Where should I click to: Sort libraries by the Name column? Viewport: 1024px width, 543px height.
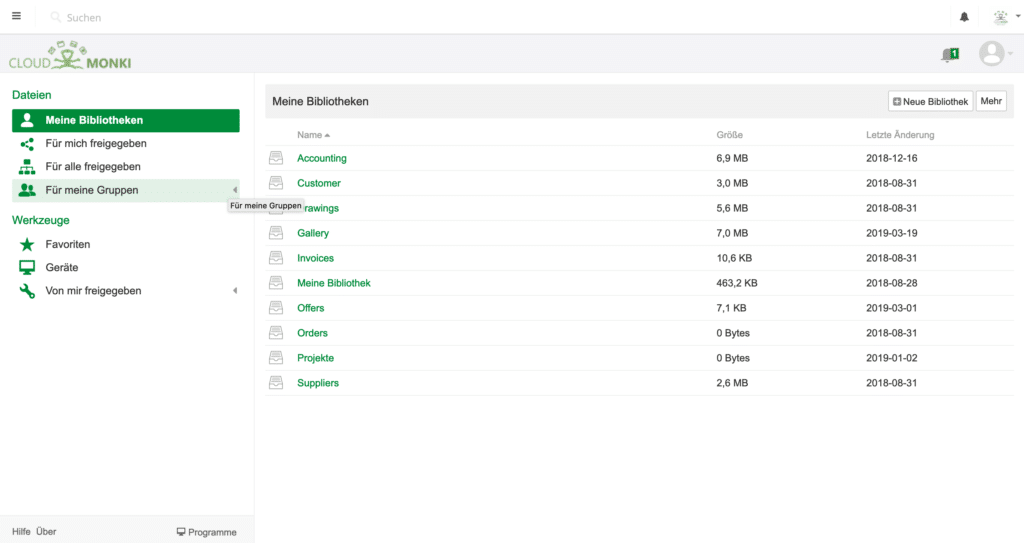tap(310, 135)
